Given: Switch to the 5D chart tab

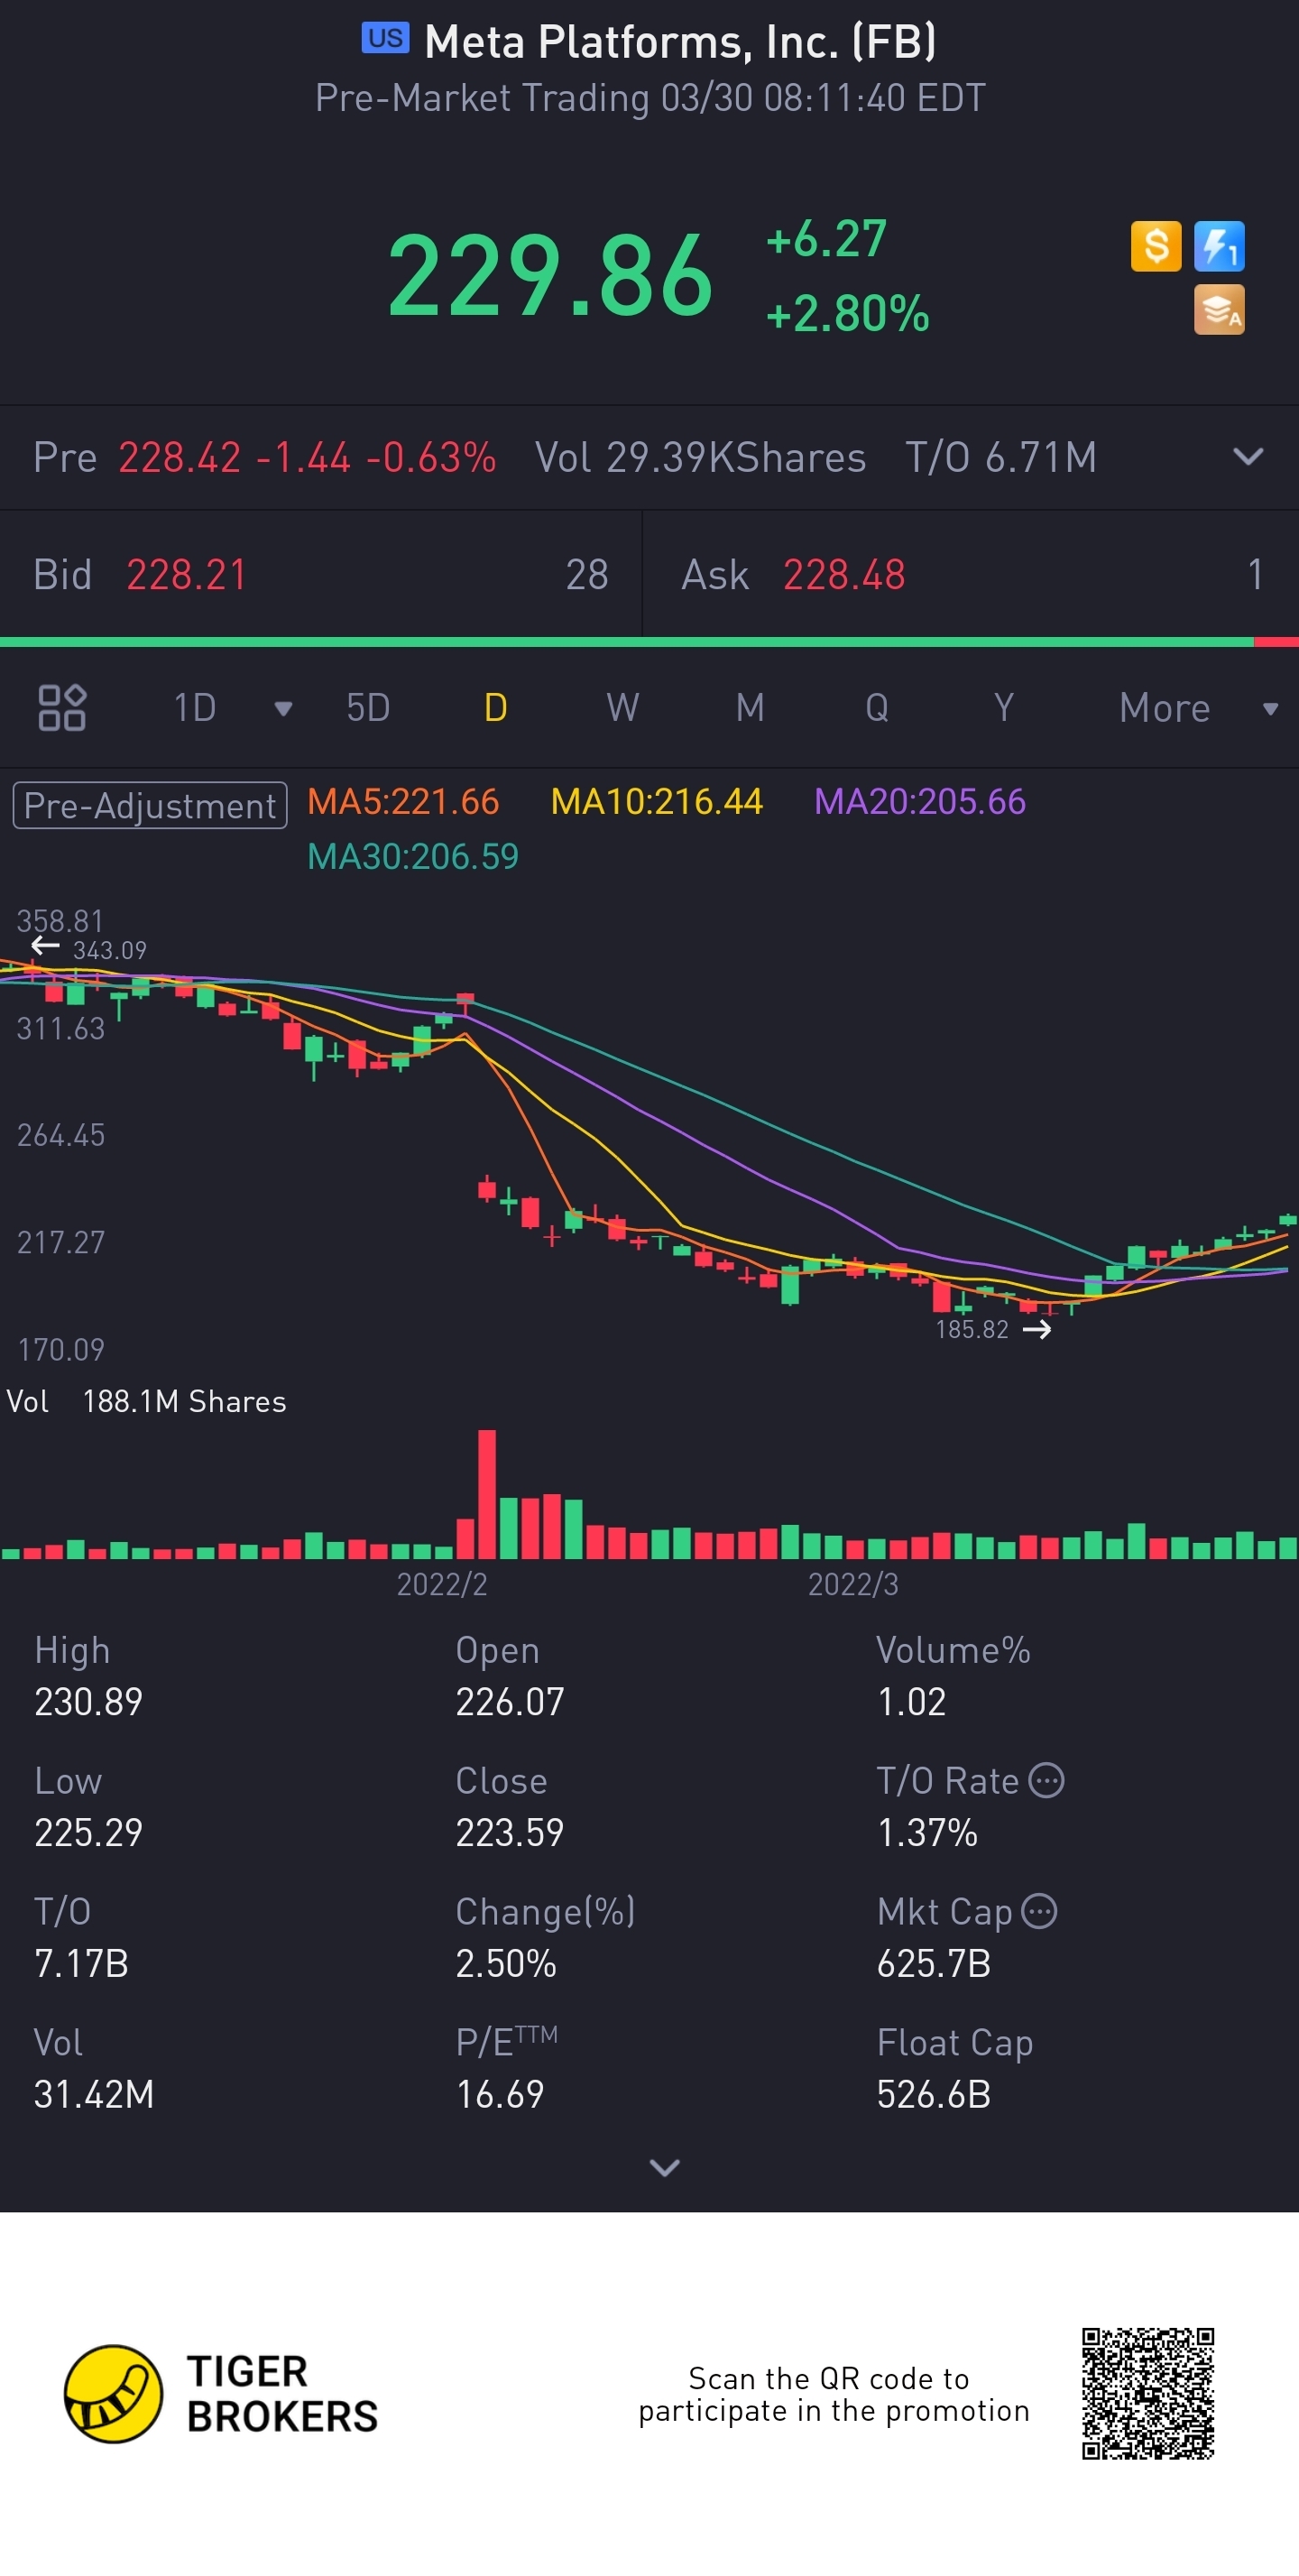Looking at the screenshot, I should 368,708.
